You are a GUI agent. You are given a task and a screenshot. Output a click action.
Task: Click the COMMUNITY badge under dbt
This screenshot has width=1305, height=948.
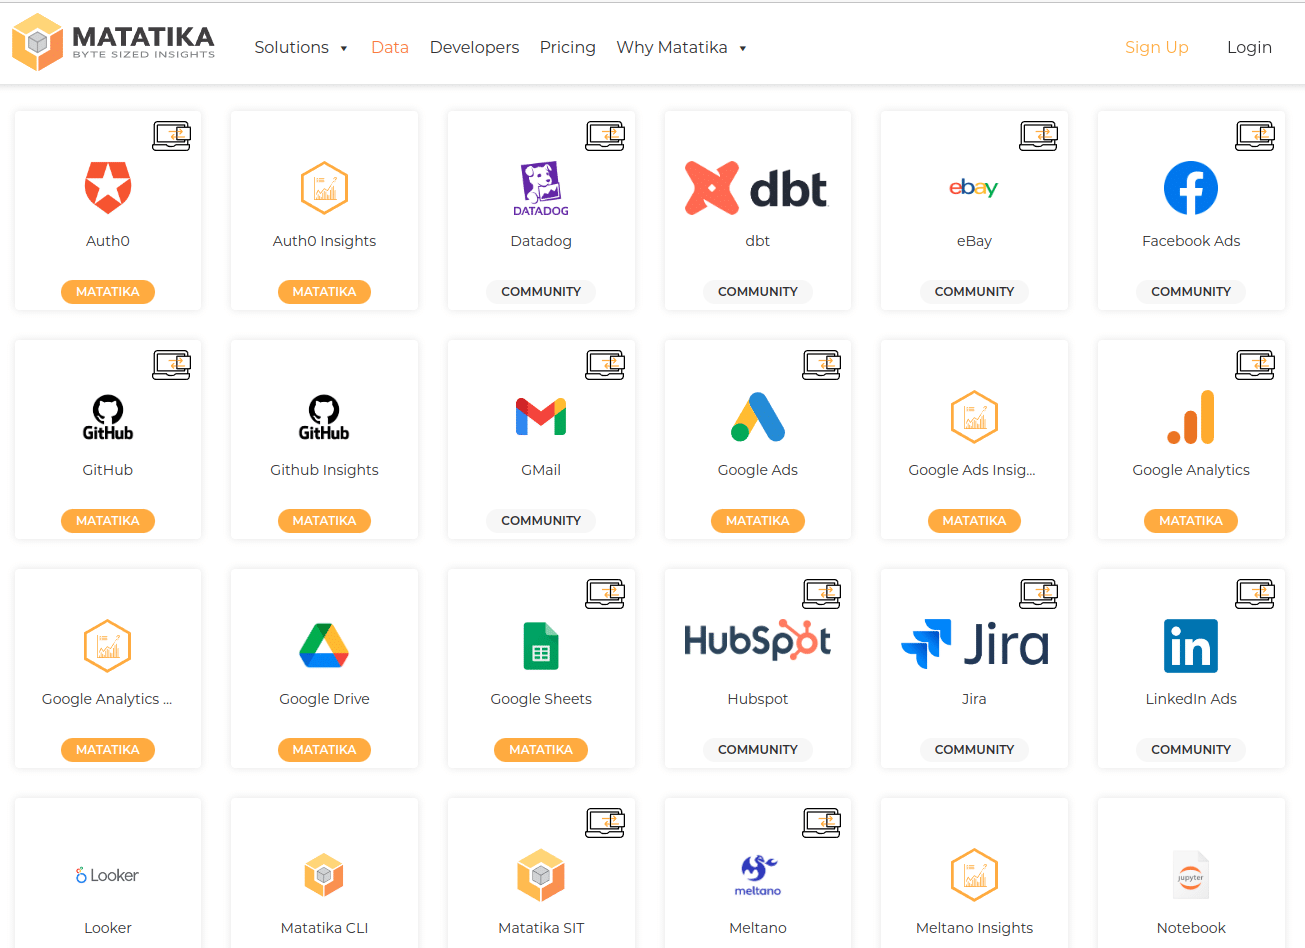point(757,292)
